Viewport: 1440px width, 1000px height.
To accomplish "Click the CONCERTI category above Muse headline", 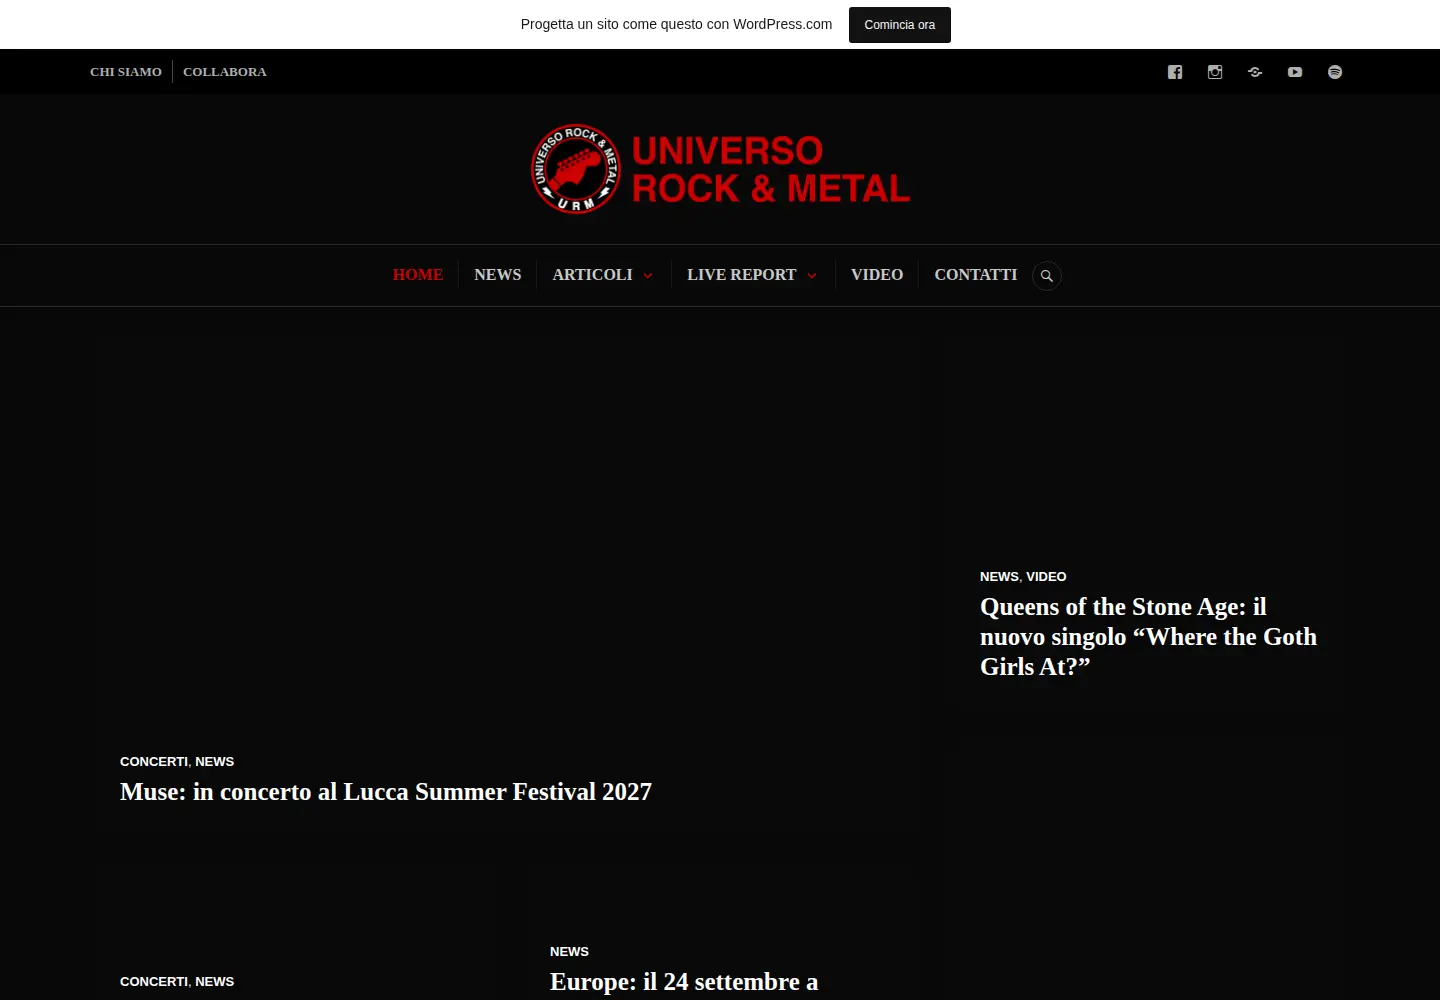I will [x=154, y=762].
